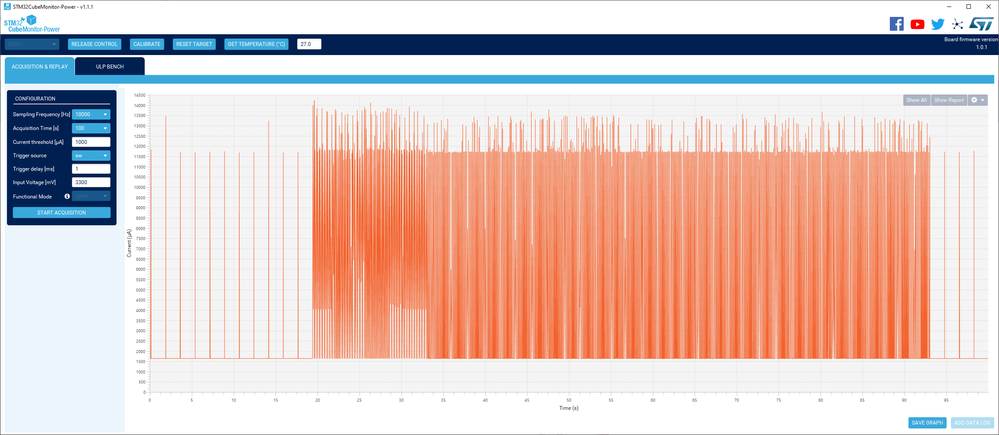
Task: Click the ST community network icon
Action: (956, 24)
